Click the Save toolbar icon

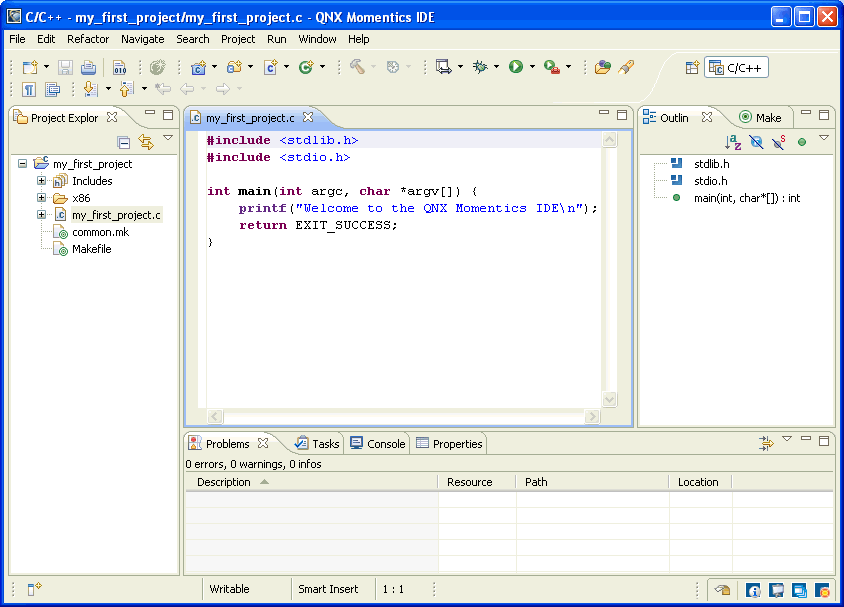65,67
